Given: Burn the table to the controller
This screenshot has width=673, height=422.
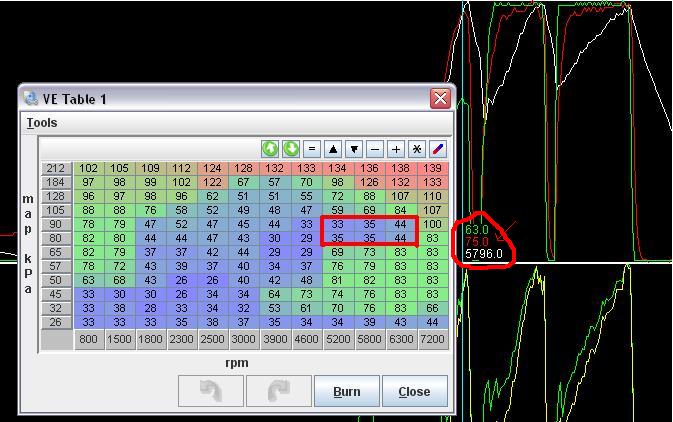Looking at the screenshot, I should tap(347, 391).
